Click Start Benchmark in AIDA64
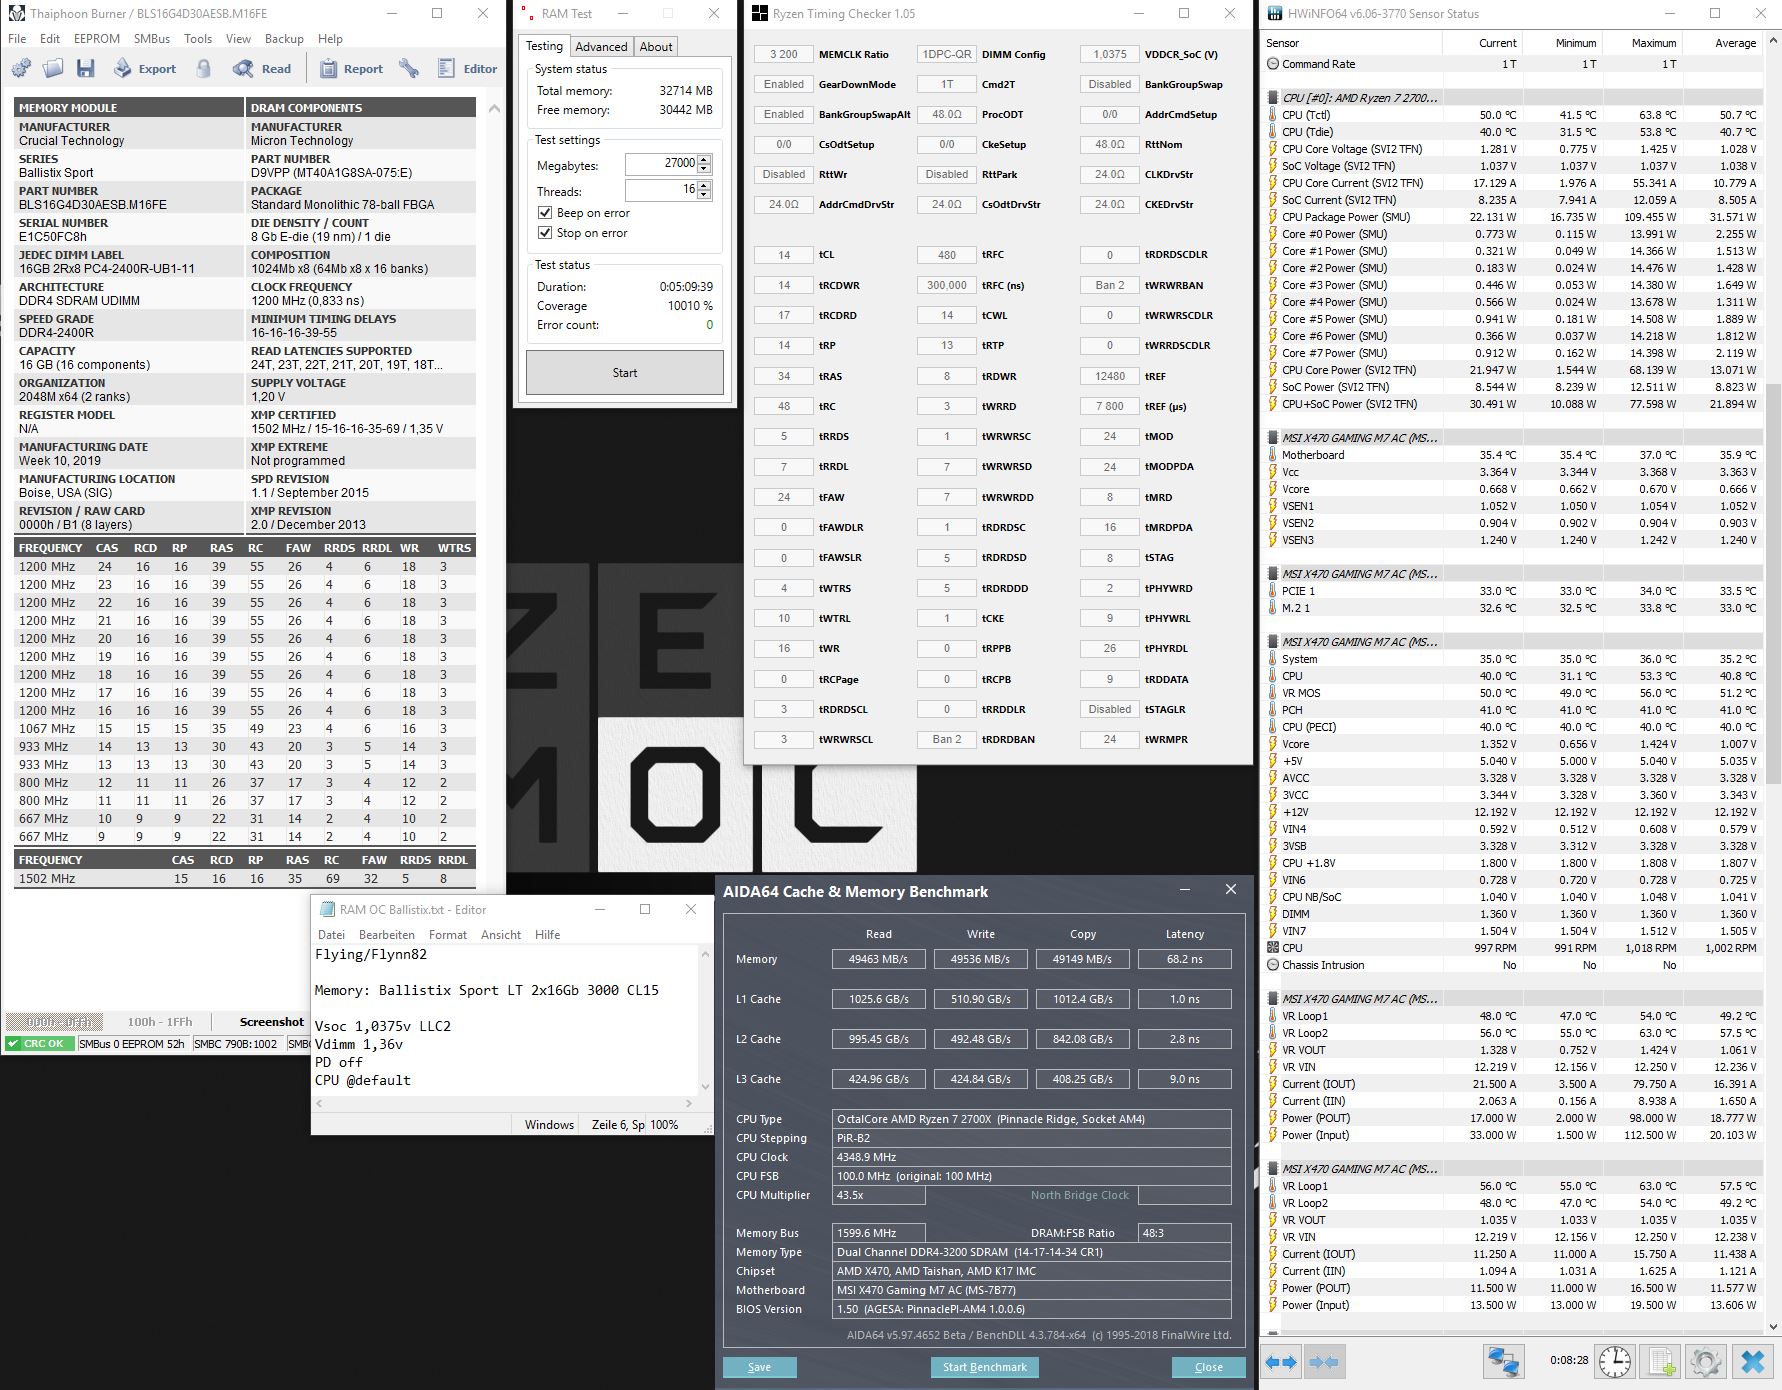Image resolution: width=1782 pixels, height=1390 pixels. (x=984, y=1367)
